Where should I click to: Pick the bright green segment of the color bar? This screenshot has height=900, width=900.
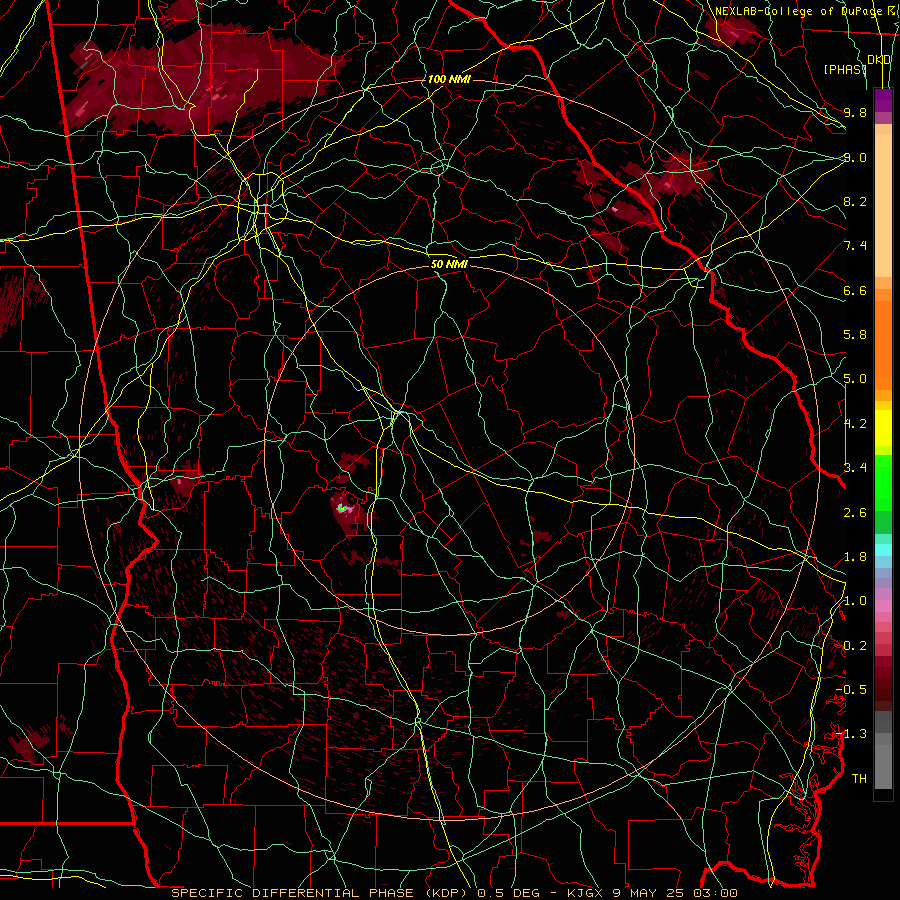click(883, 483)
